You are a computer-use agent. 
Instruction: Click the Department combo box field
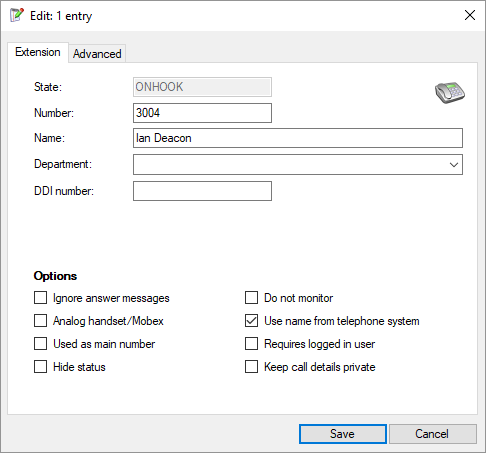(x=298, y=164)
